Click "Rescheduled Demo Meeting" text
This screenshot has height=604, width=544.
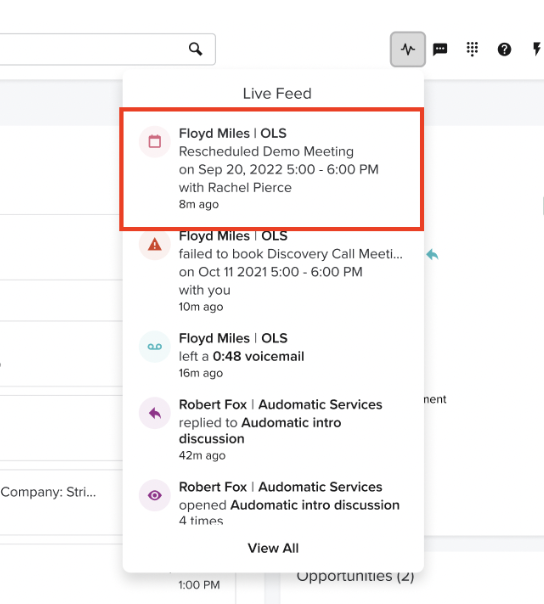click(x=266, y=151)
